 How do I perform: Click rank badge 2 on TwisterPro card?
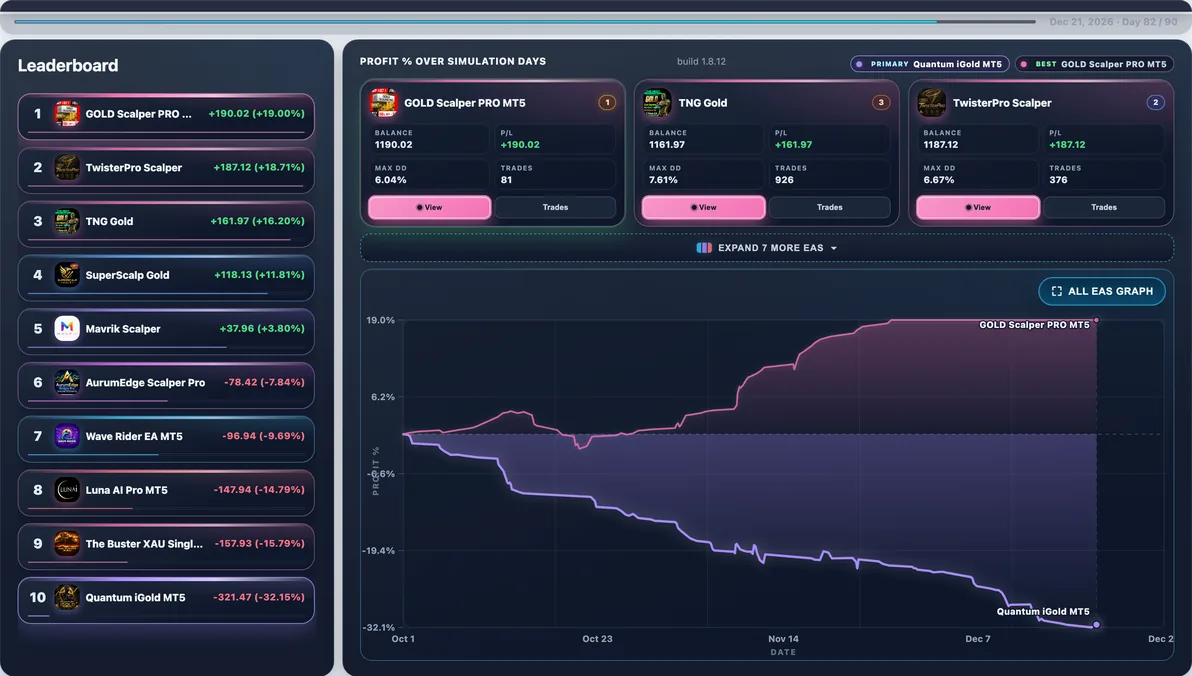click(1156, 103)
